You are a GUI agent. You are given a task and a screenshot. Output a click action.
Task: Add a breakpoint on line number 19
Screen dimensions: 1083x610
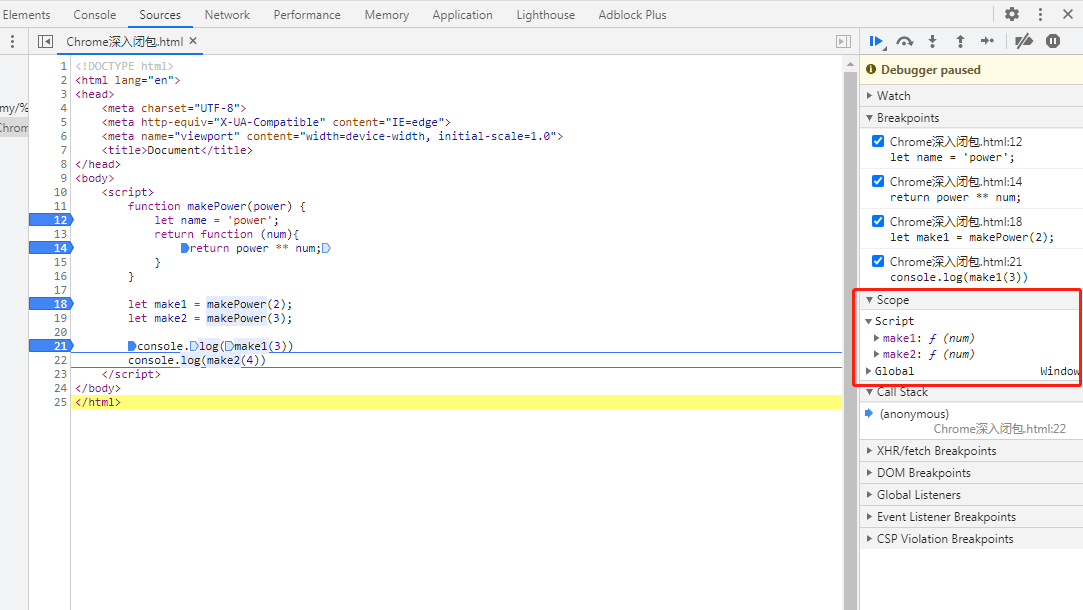(x=60, y=318)
